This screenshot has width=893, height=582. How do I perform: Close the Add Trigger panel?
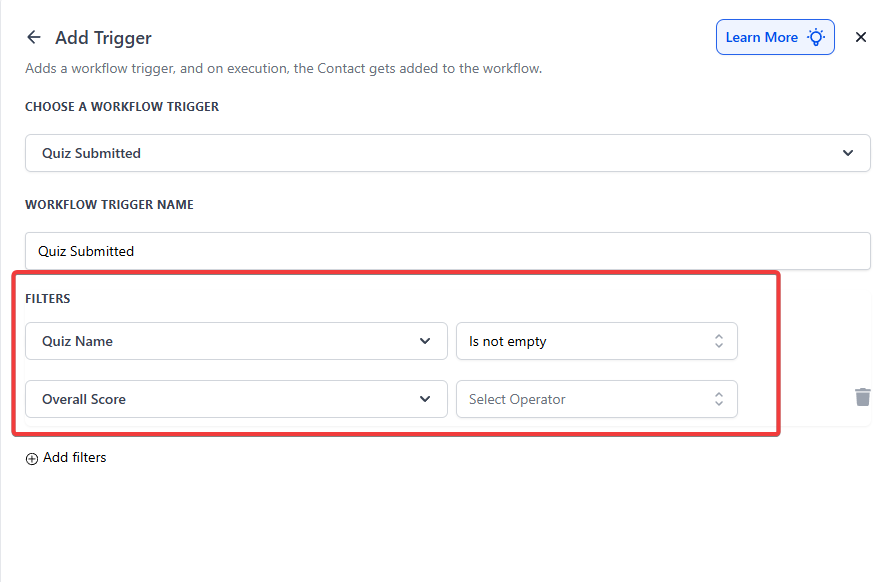pos(861,38)
